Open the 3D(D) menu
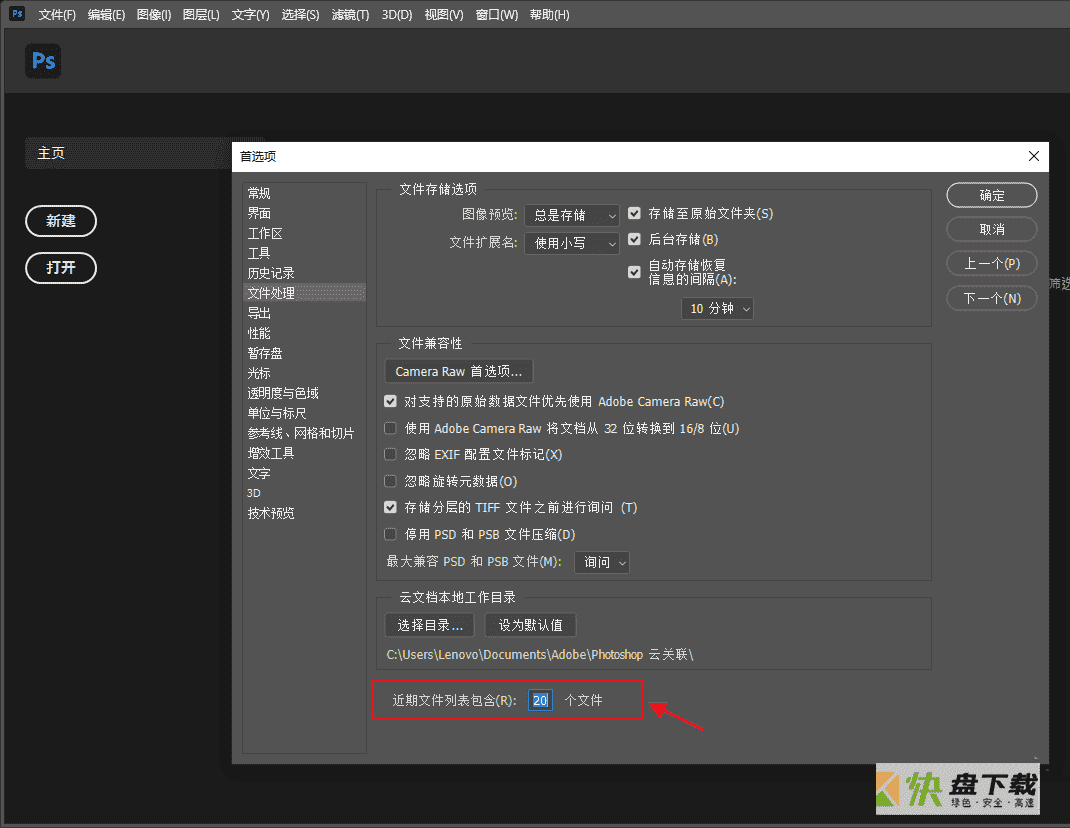 tap(396, 14)
